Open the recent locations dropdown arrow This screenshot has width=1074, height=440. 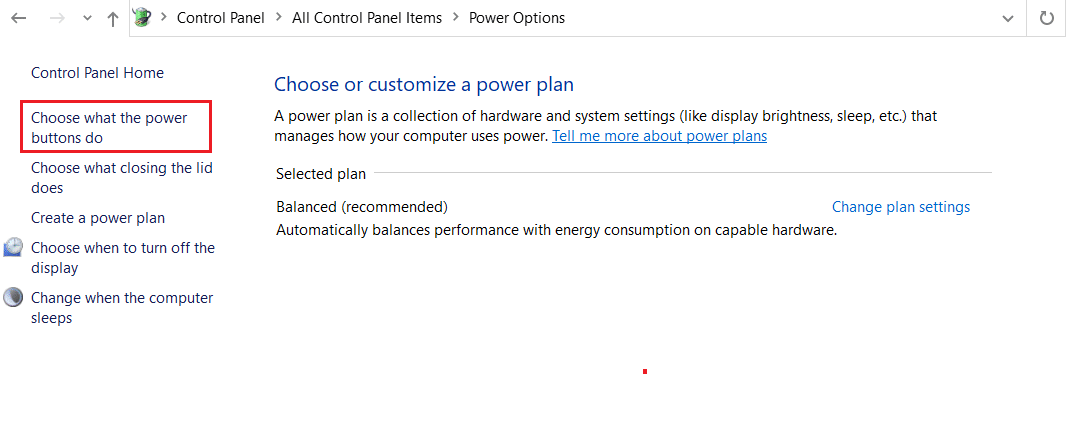click(x=87, y=18)
